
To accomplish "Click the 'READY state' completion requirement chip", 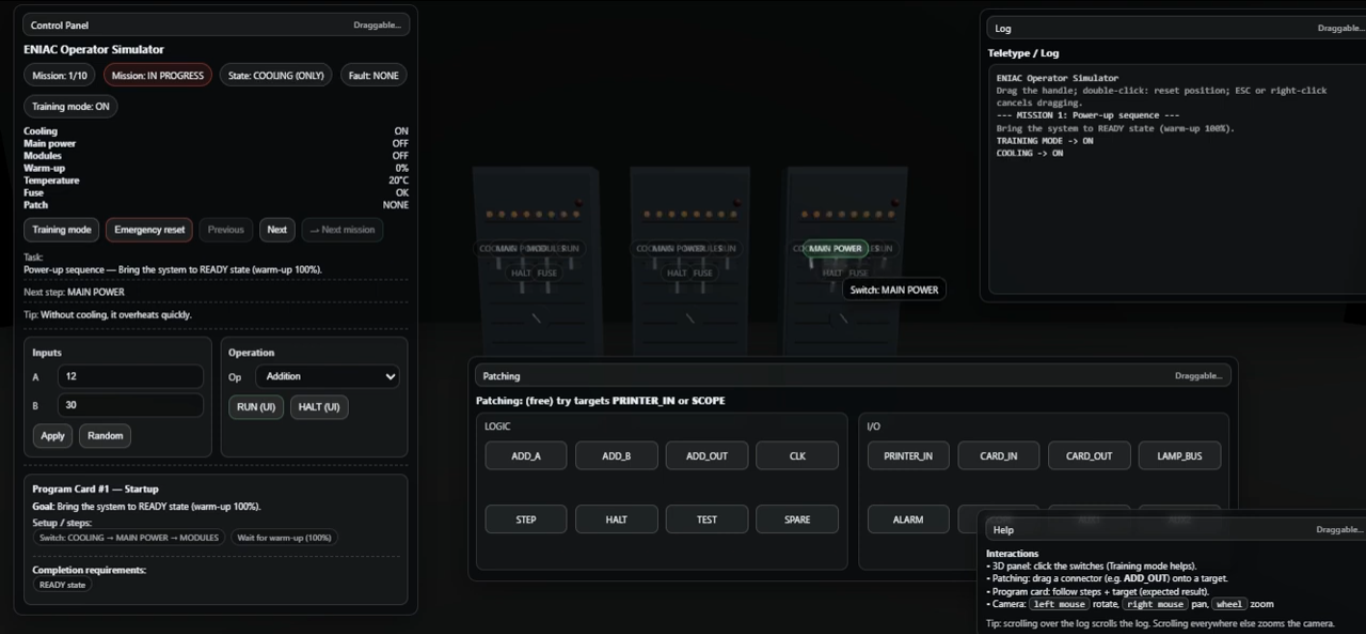I will point(62,585).
